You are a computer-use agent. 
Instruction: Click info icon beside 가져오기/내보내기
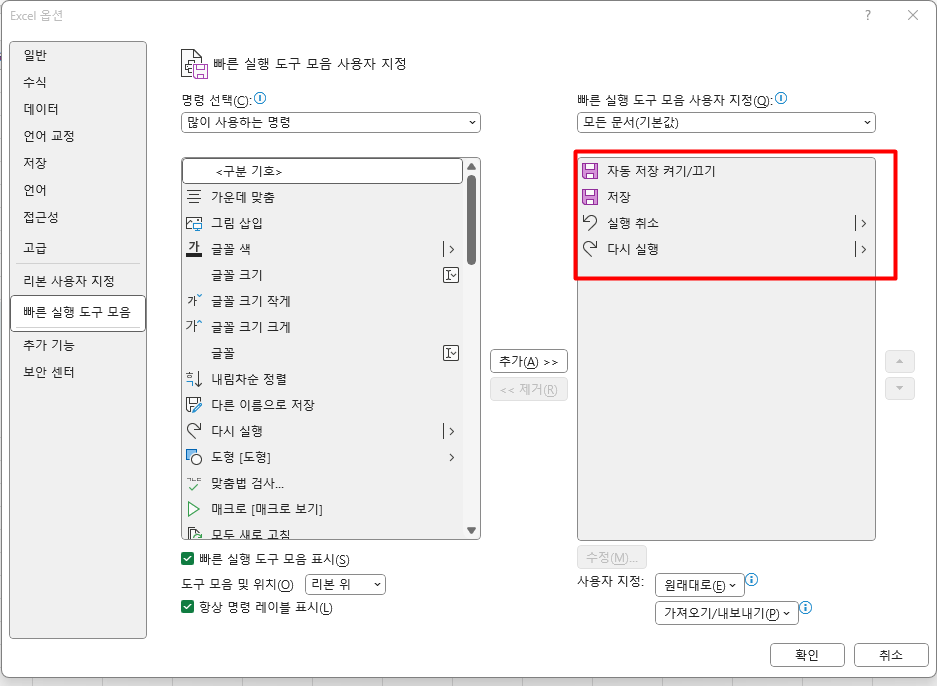[x=806, y=608]
